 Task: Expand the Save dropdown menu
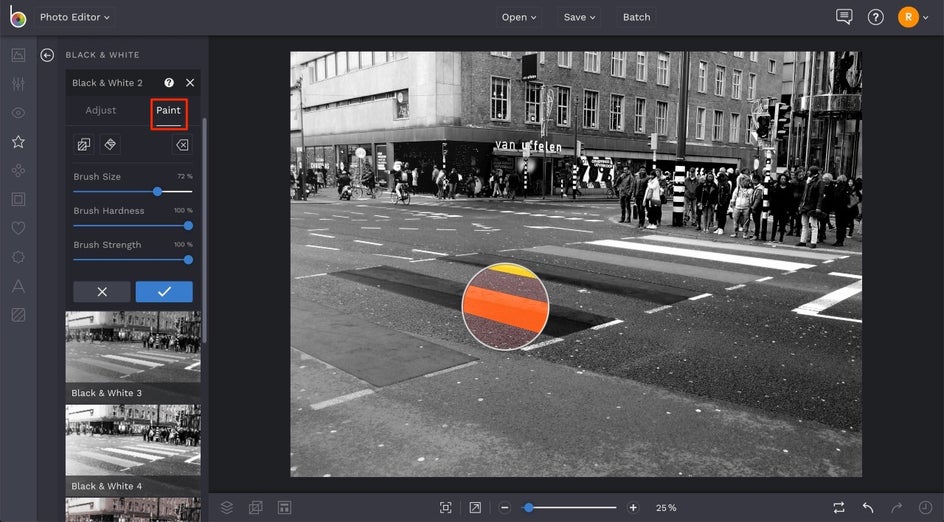579,17
